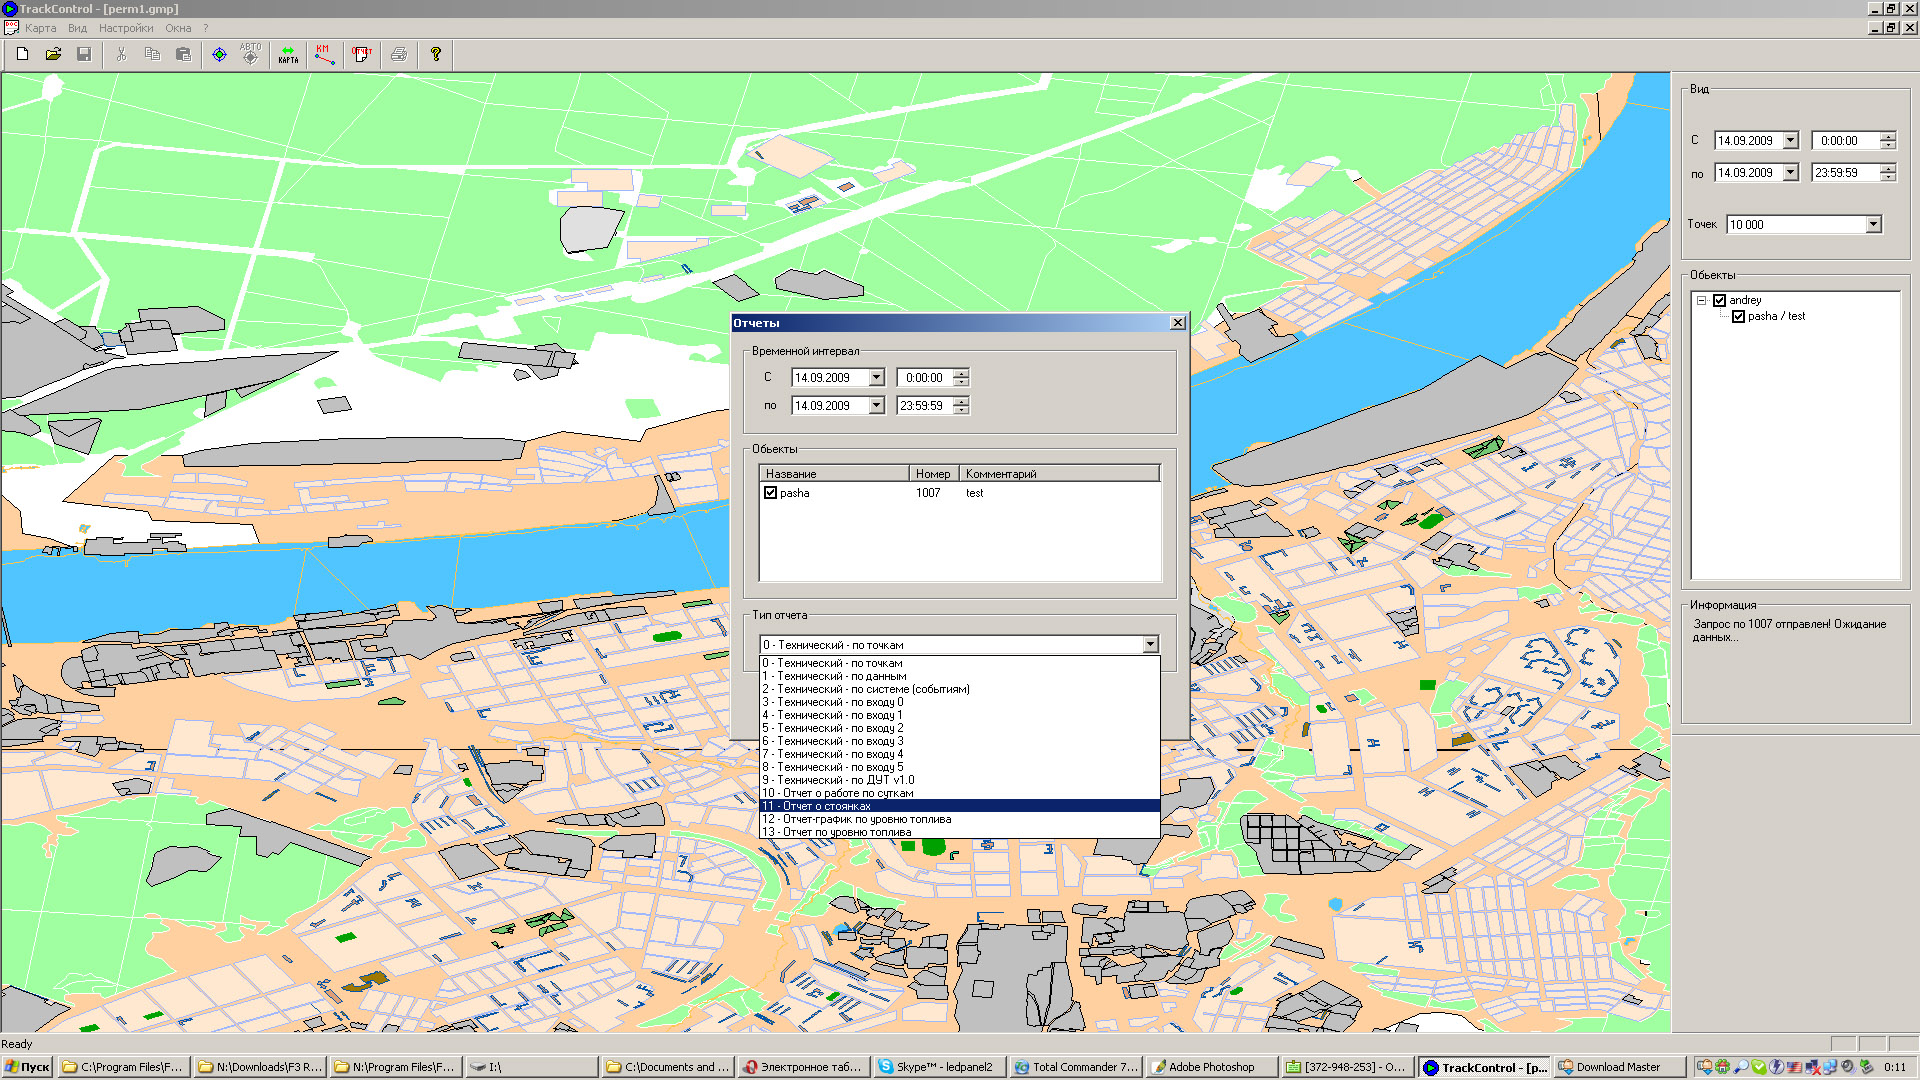
Task: Switch to Total Commander in taskbar
Action: [1075, 1067]
